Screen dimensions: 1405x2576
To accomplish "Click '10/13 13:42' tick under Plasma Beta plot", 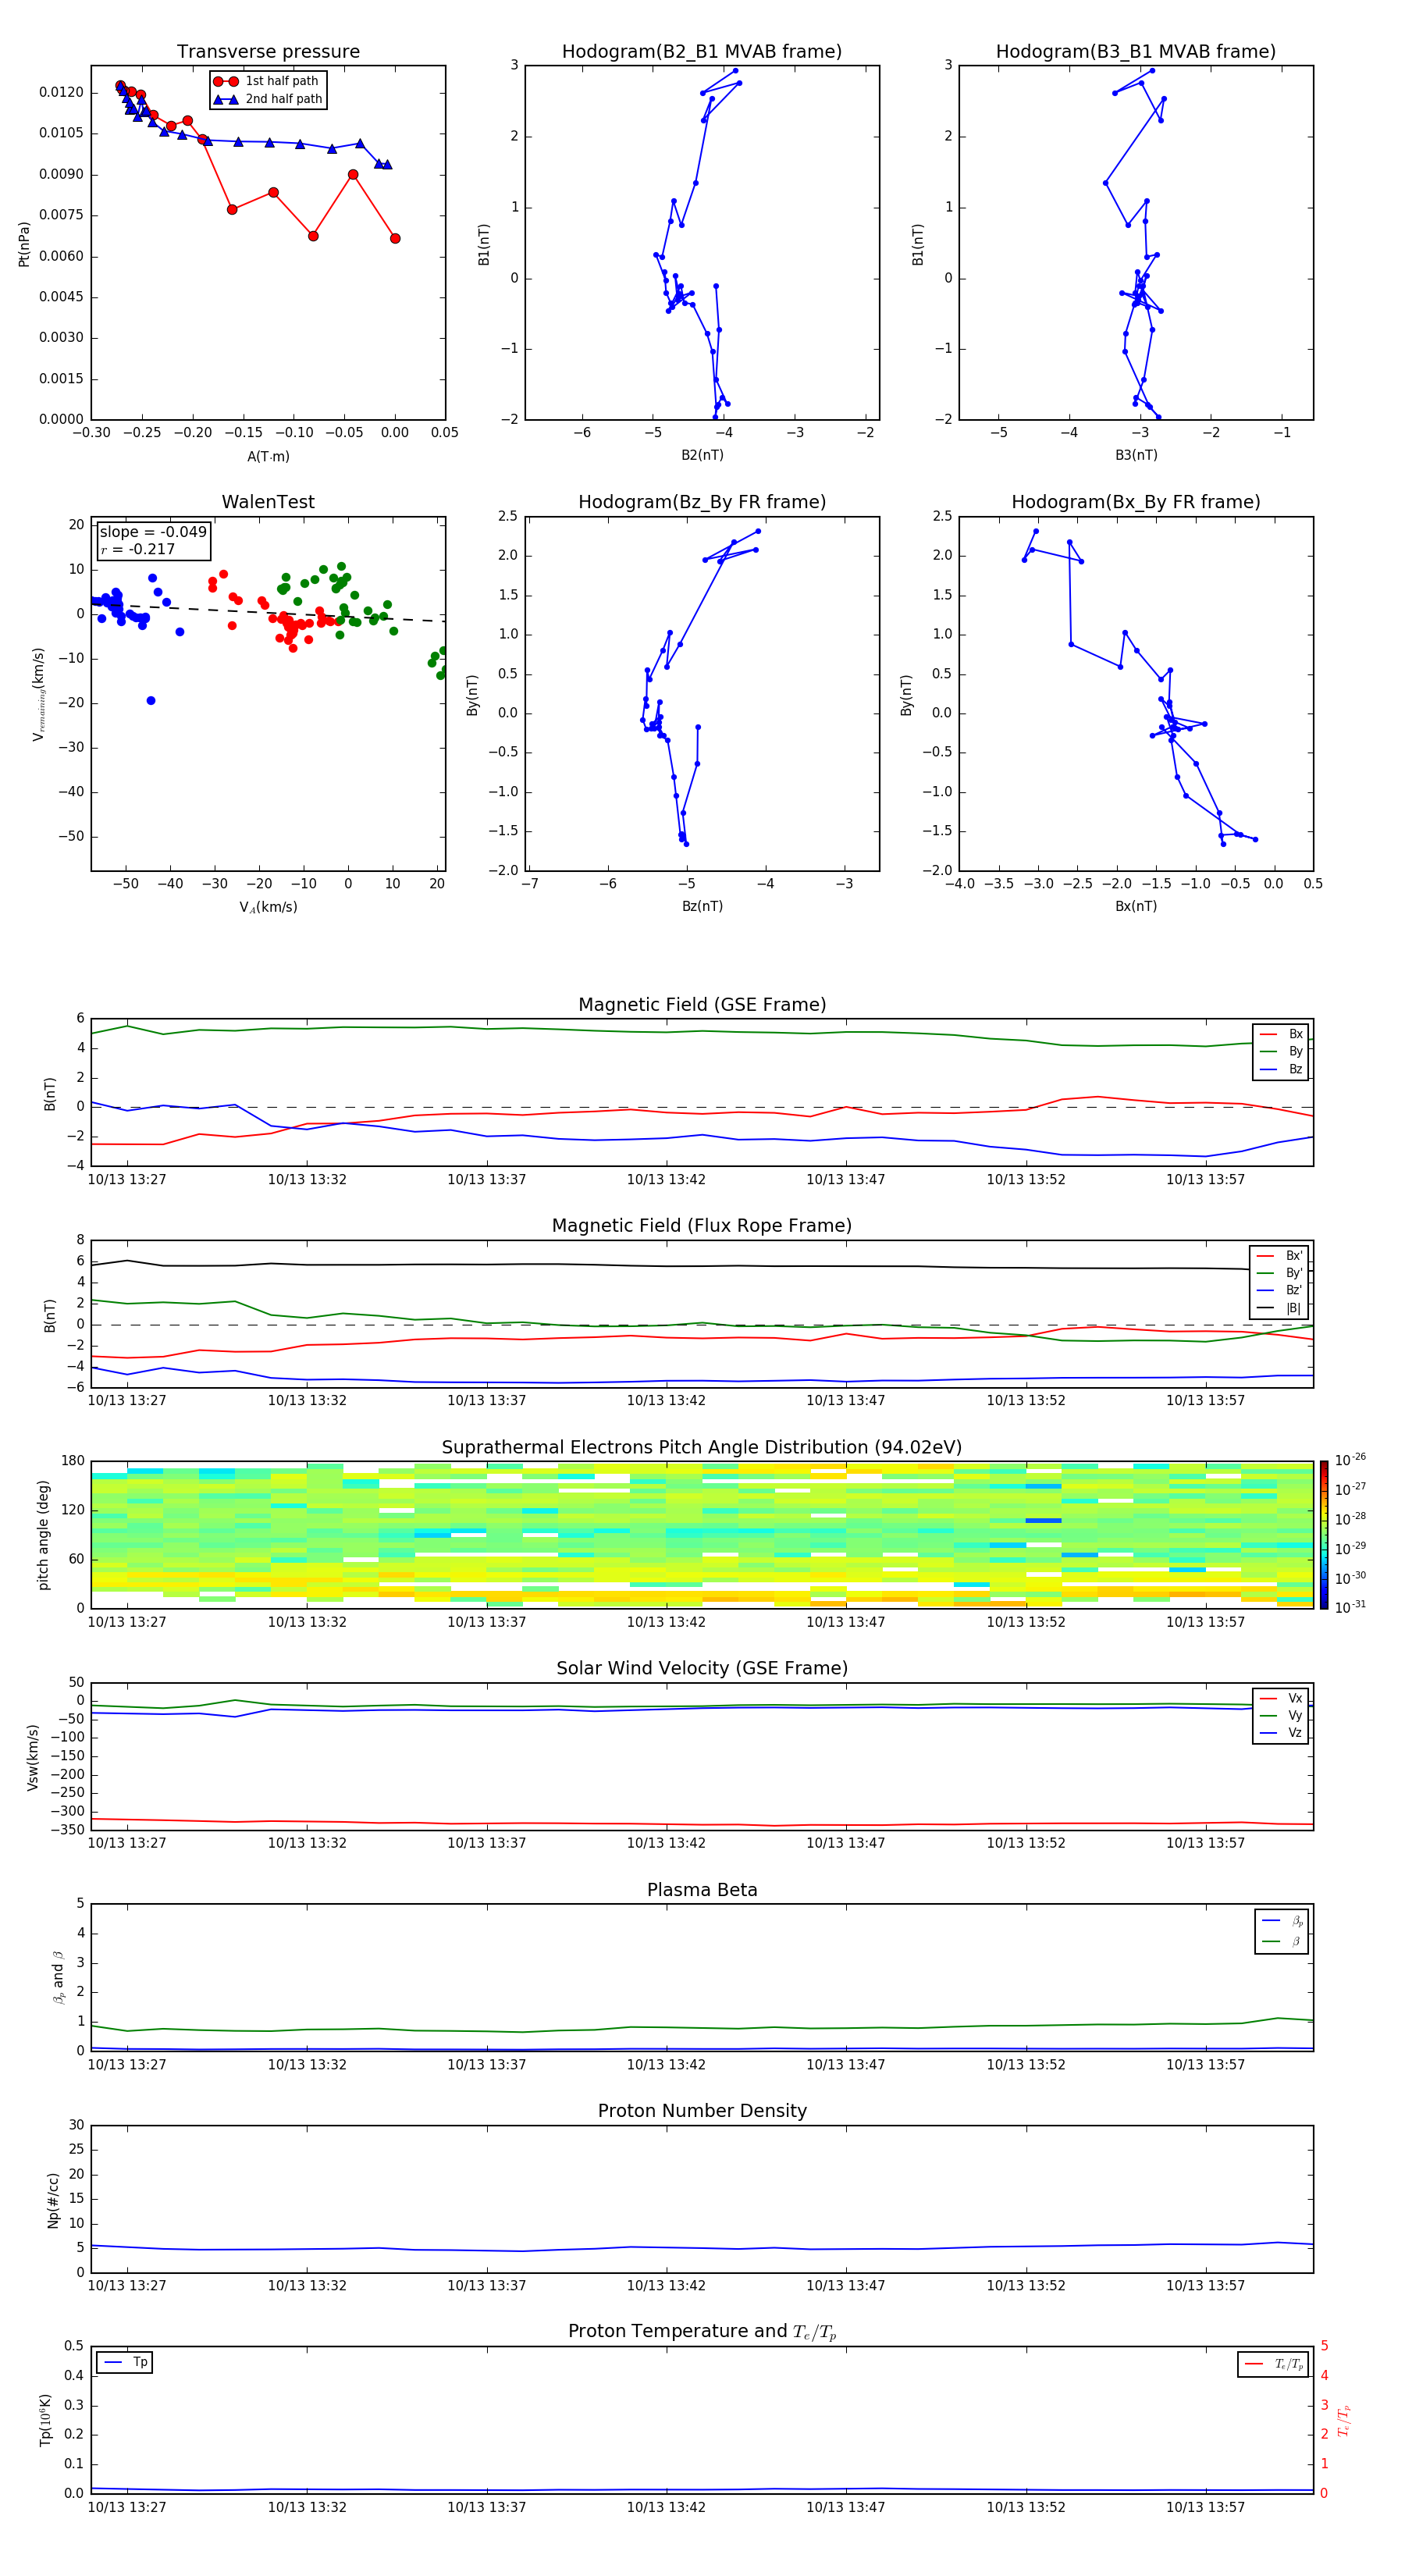I will [666, 2065].
